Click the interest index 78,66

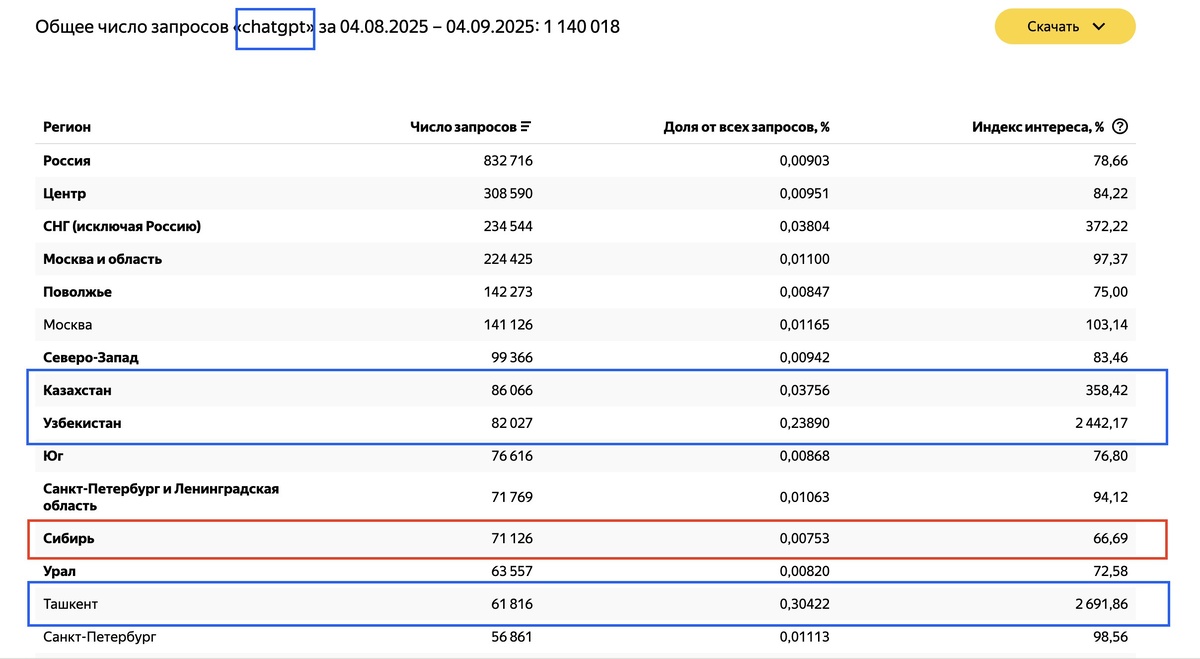pyautogui.click(x=1110, y=160)
